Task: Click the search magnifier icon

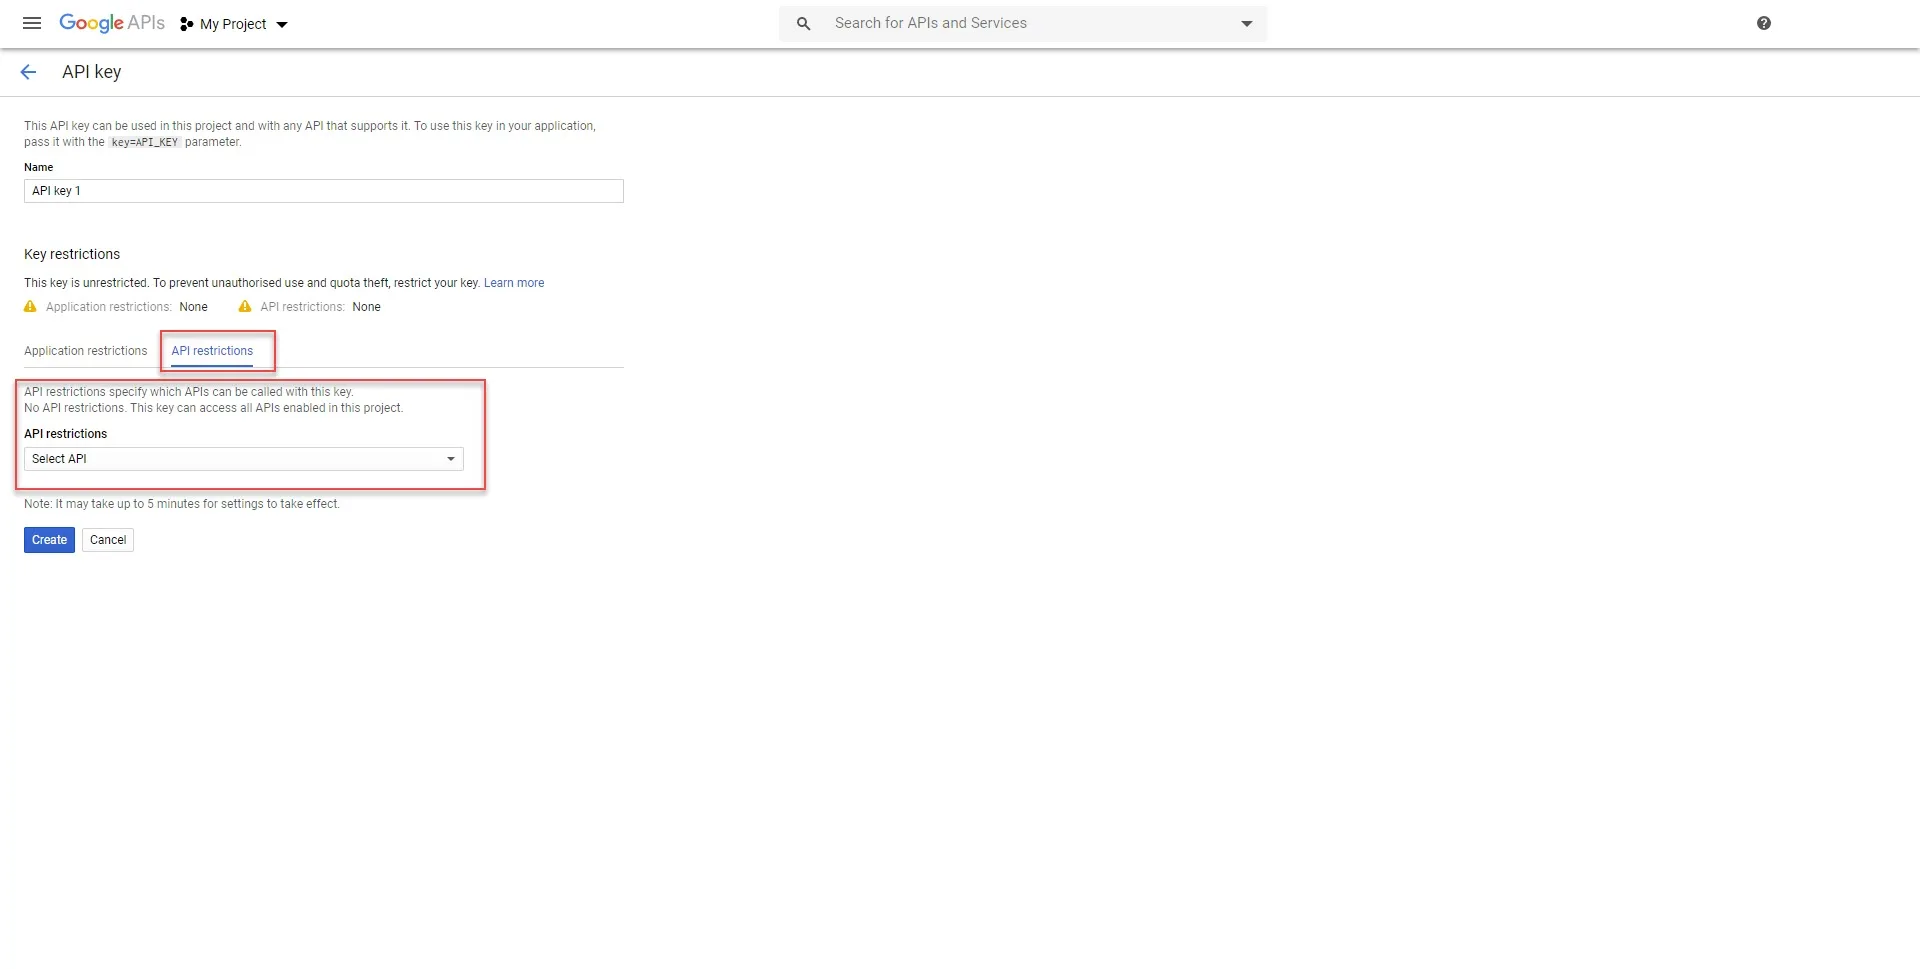Action: coord(804,23)
